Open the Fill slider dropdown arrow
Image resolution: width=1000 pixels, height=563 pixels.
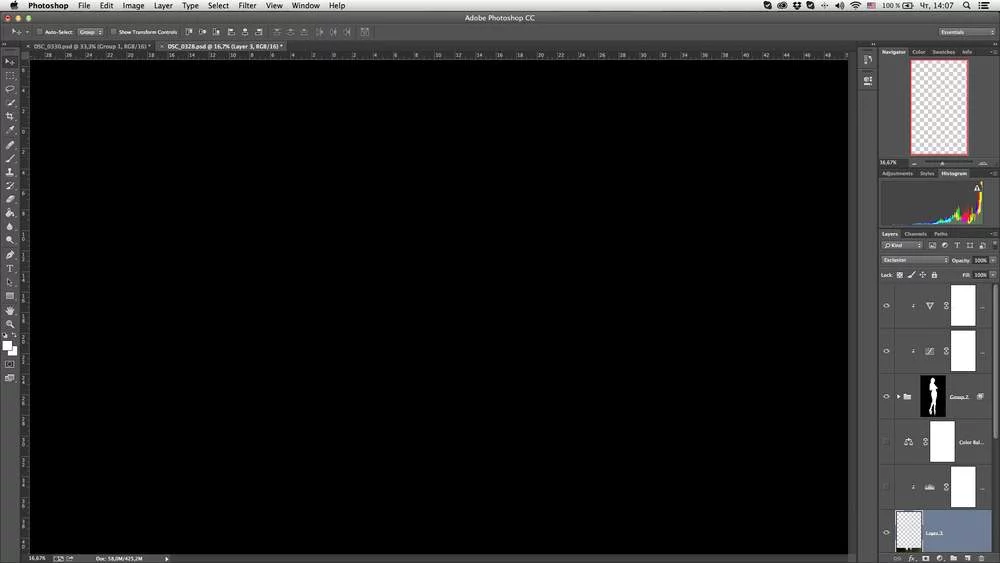click(993, 275)
